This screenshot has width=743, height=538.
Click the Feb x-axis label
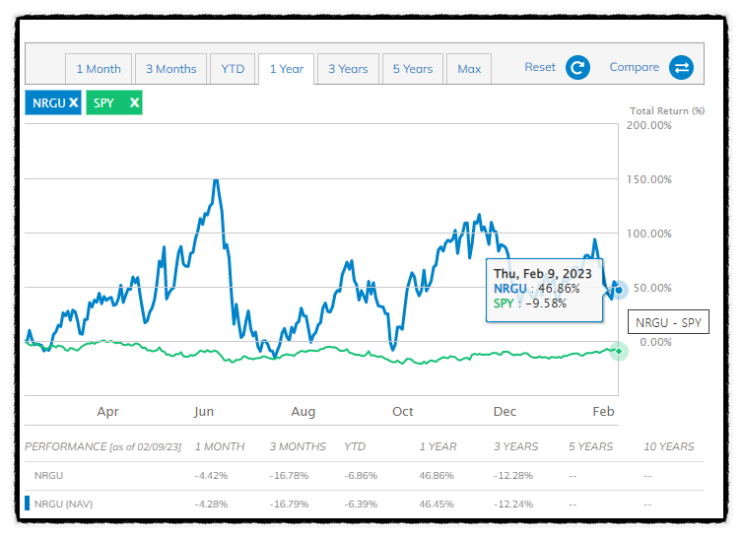[x=603, y=411]
